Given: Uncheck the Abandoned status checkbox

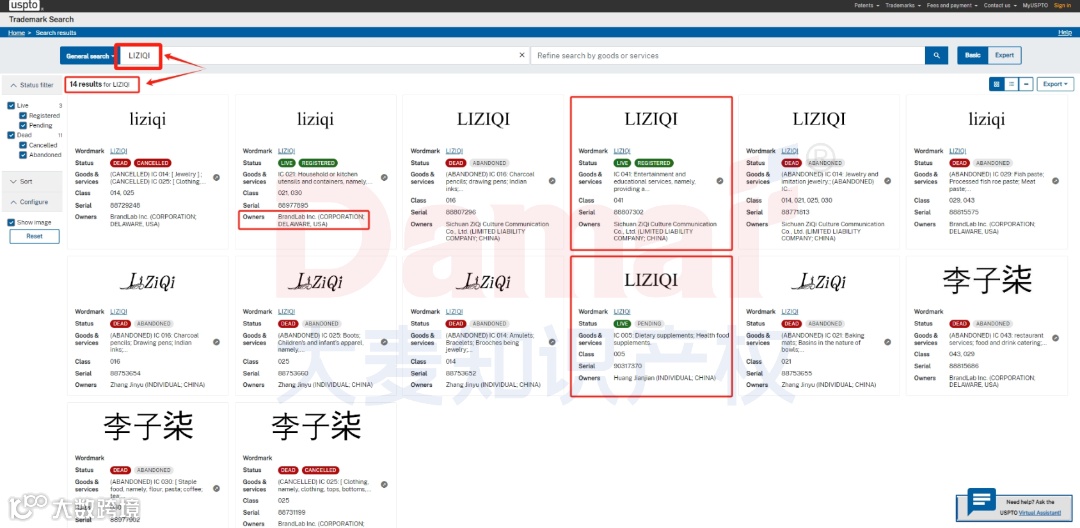Looking at the screenshot, I should (23, 155).
